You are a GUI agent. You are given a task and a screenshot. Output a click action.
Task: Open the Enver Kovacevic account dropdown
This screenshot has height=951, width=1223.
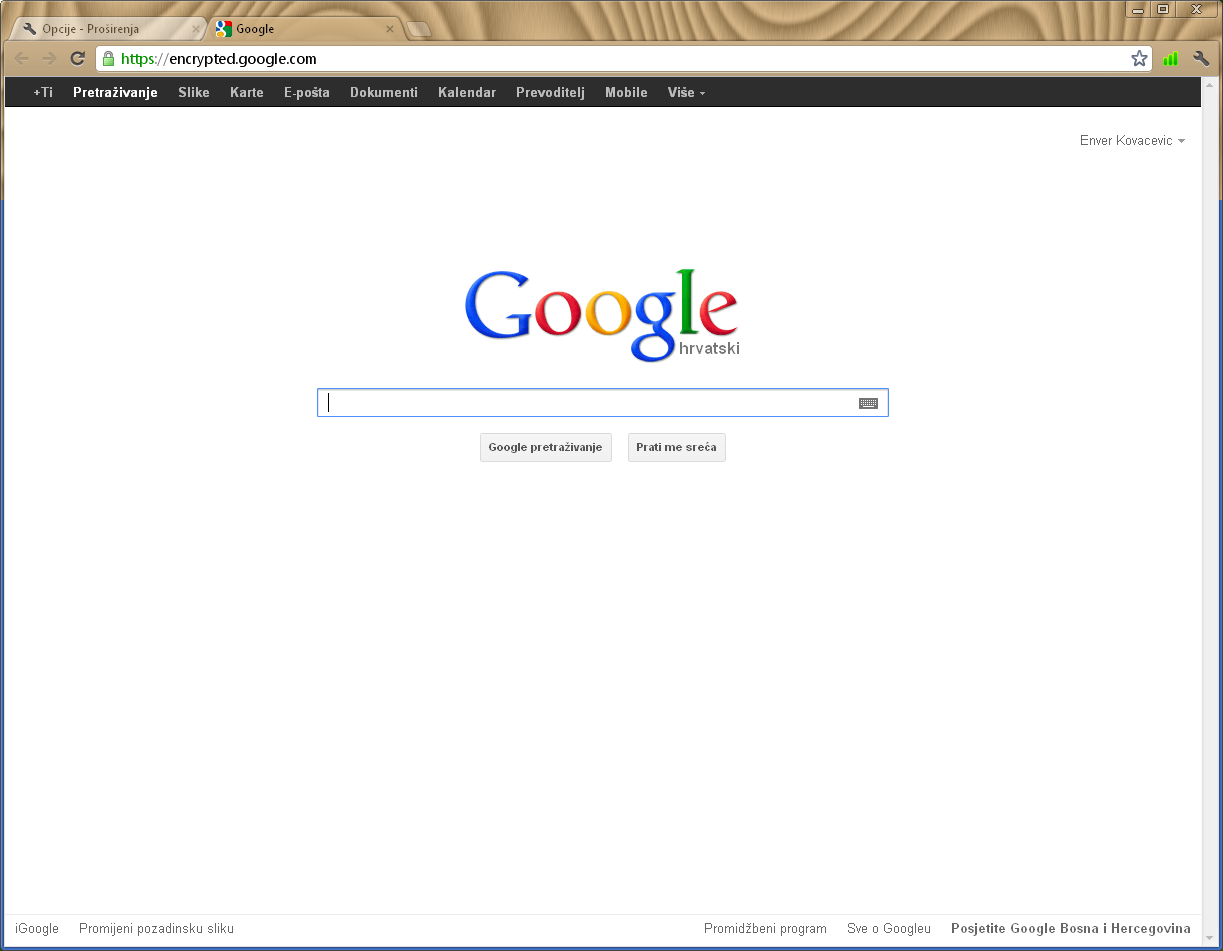[x=1132, y=140]
